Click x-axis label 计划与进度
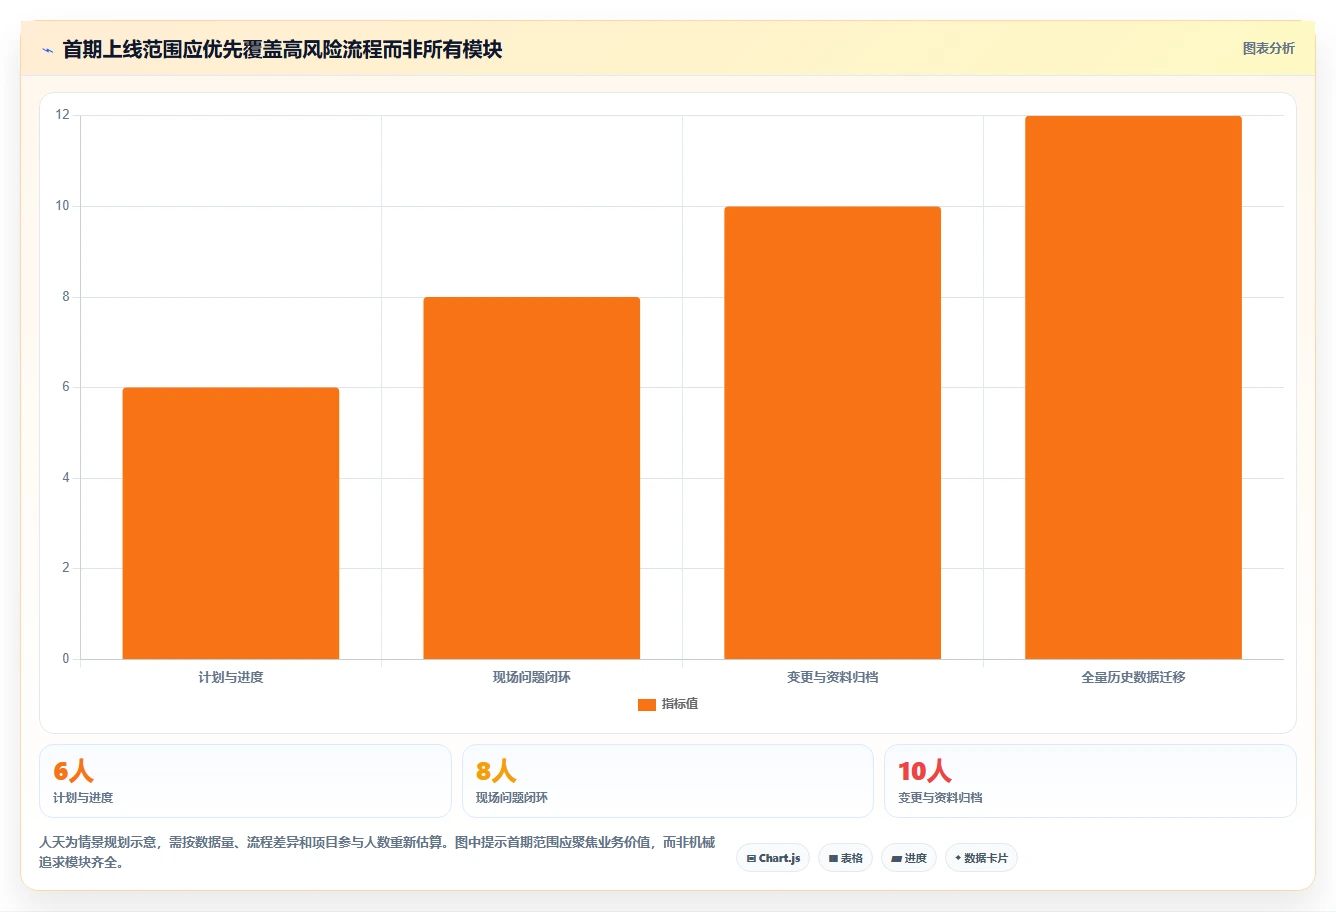The width and height of the screenshot is (1336, 912). [x=231, y=677]
